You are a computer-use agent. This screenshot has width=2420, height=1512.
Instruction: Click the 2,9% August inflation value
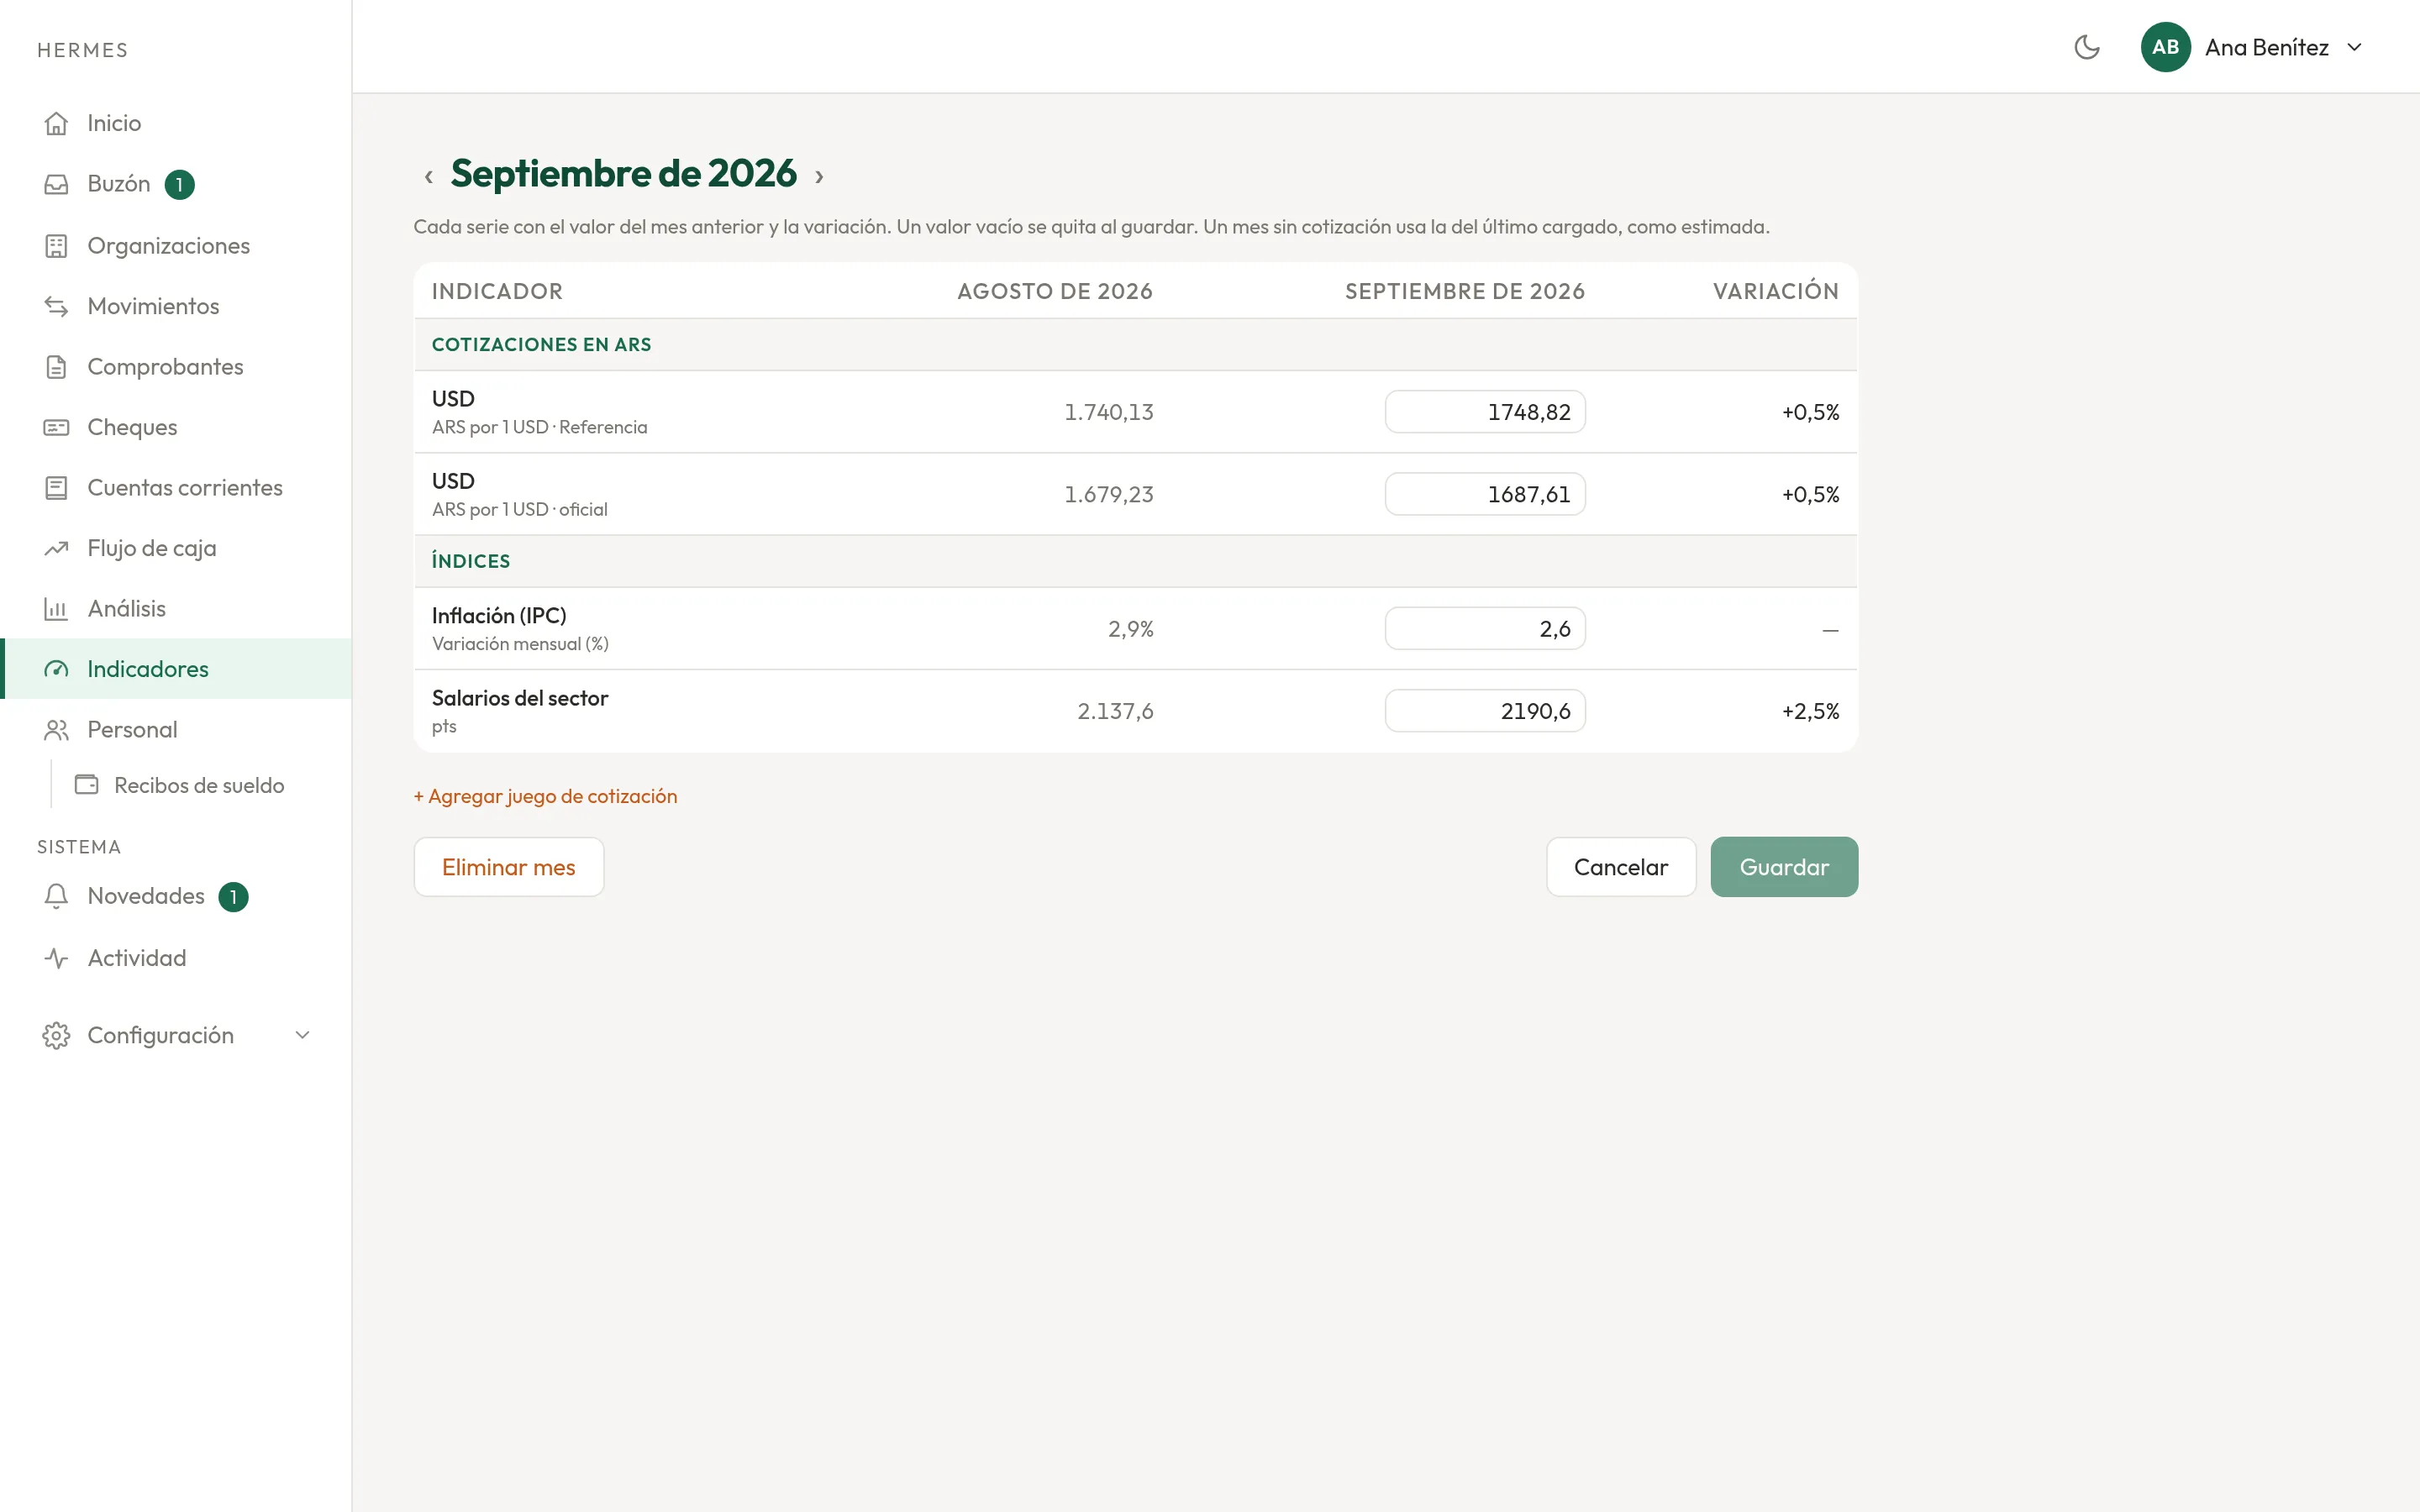click(x=1130, y=629)
